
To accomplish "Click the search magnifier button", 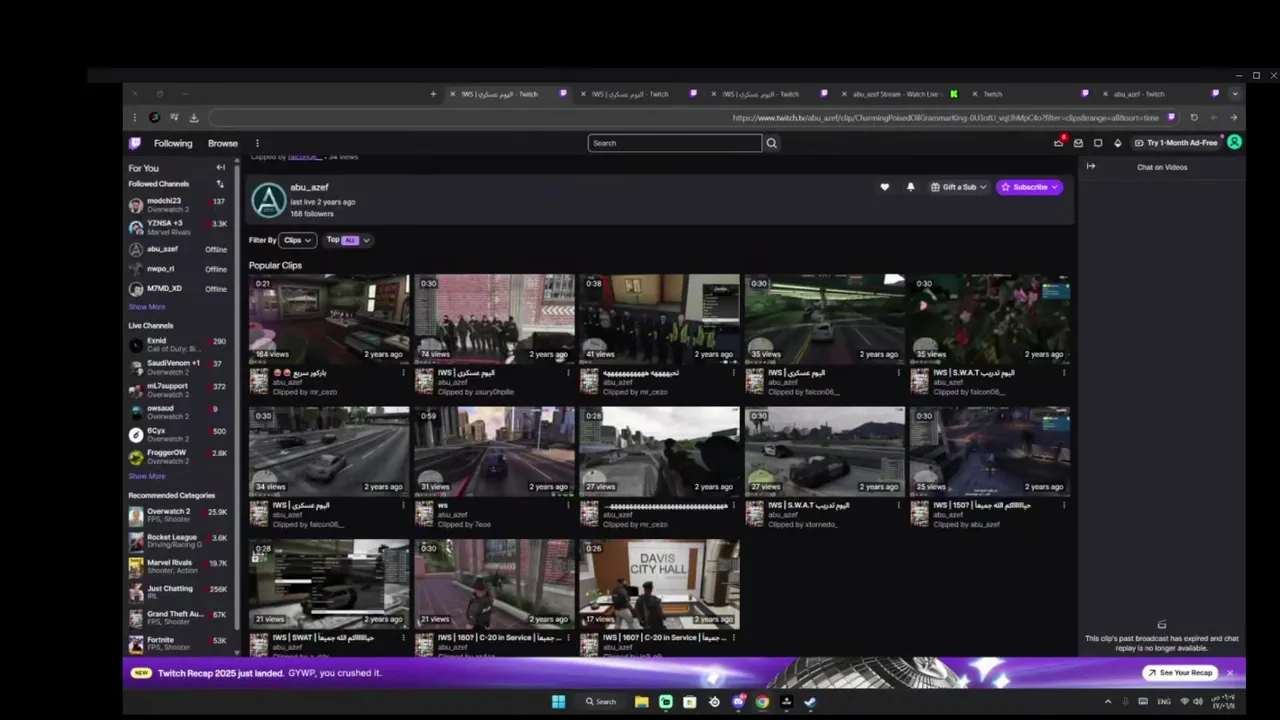I will (x=771, y=143).
